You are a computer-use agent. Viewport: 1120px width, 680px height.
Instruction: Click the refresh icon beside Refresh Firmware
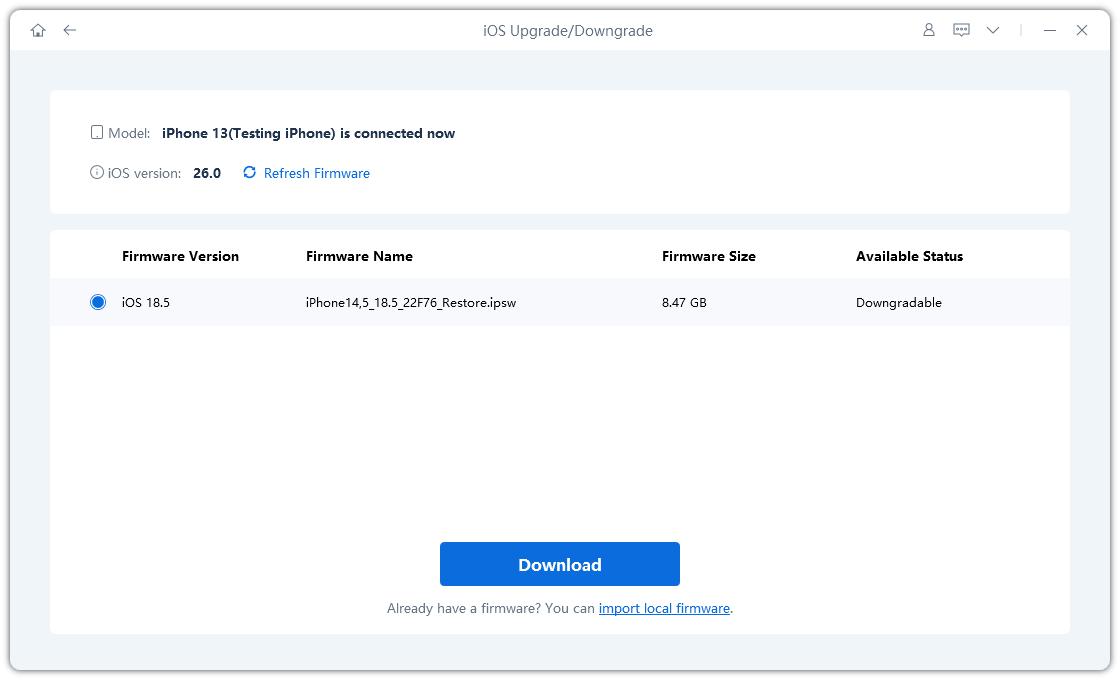(x=248, y=172)
